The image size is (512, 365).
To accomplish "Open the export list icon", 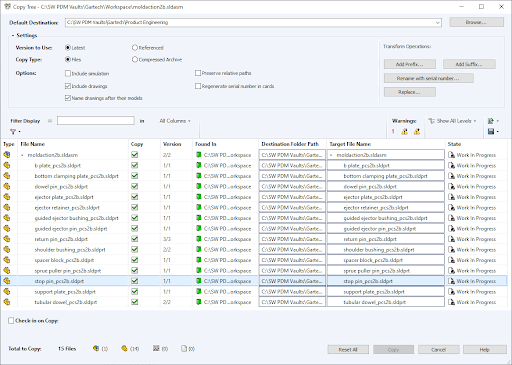I will tap(491, 121).
